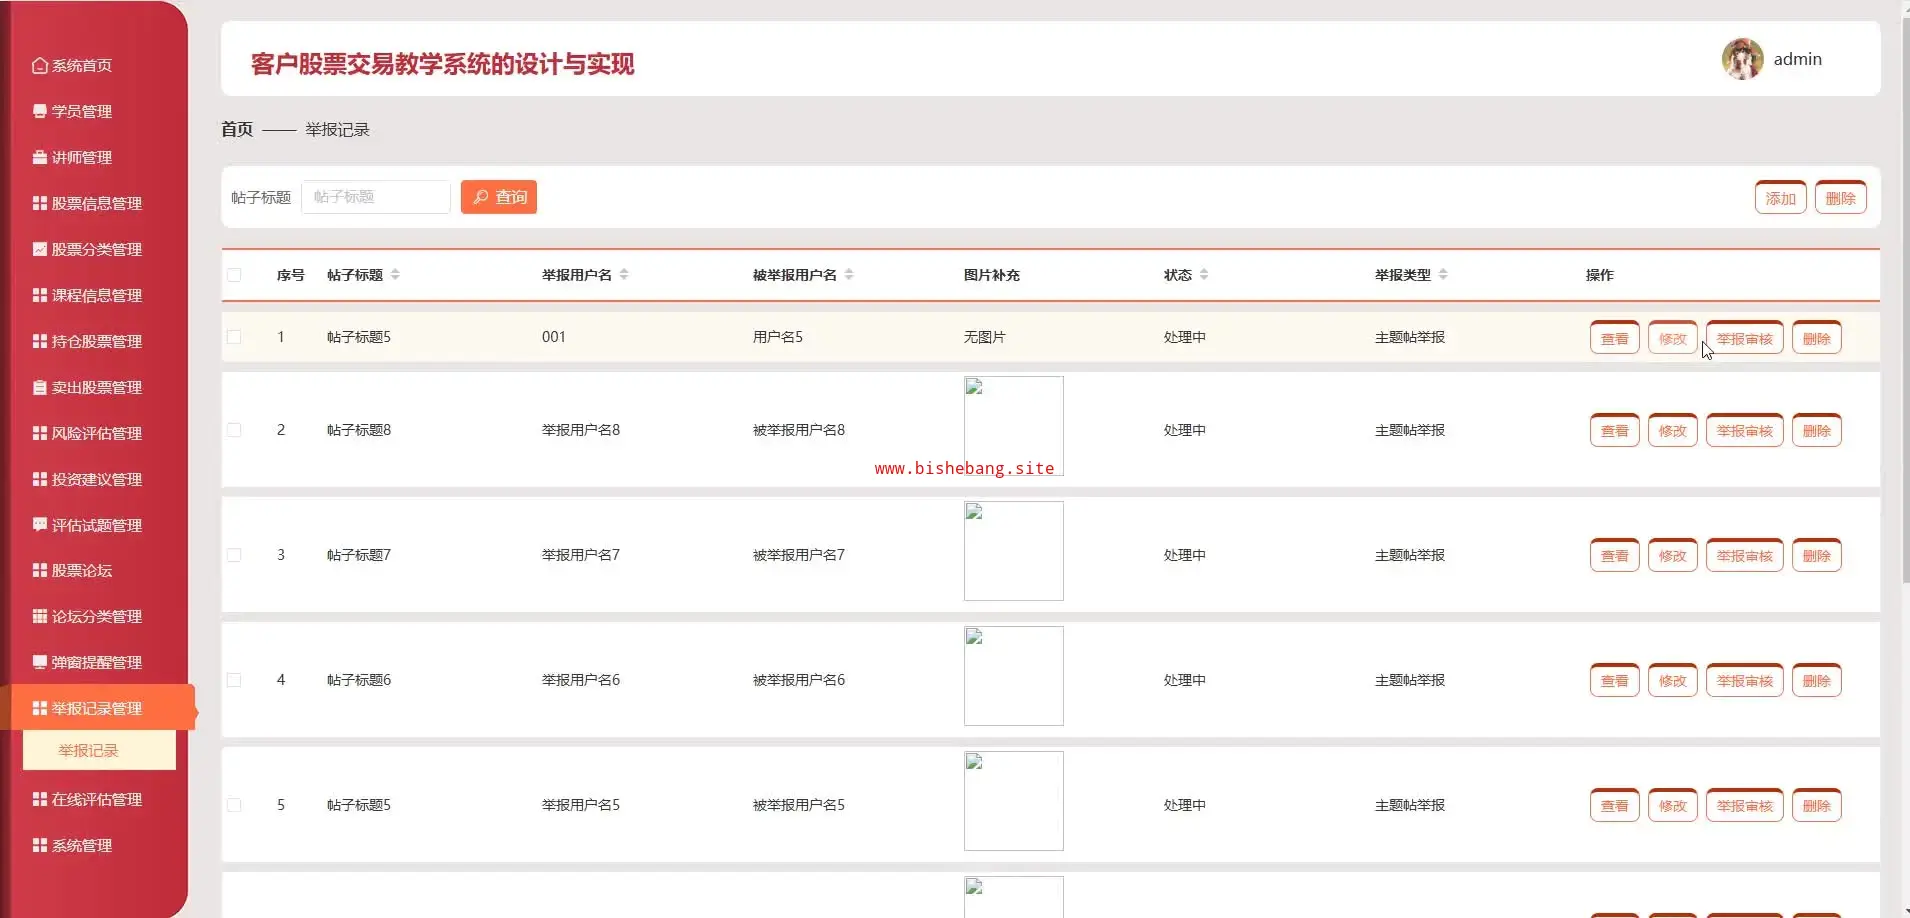Click the top 删除 button beside 添加
The image size is (1910, 918).
1840,198
